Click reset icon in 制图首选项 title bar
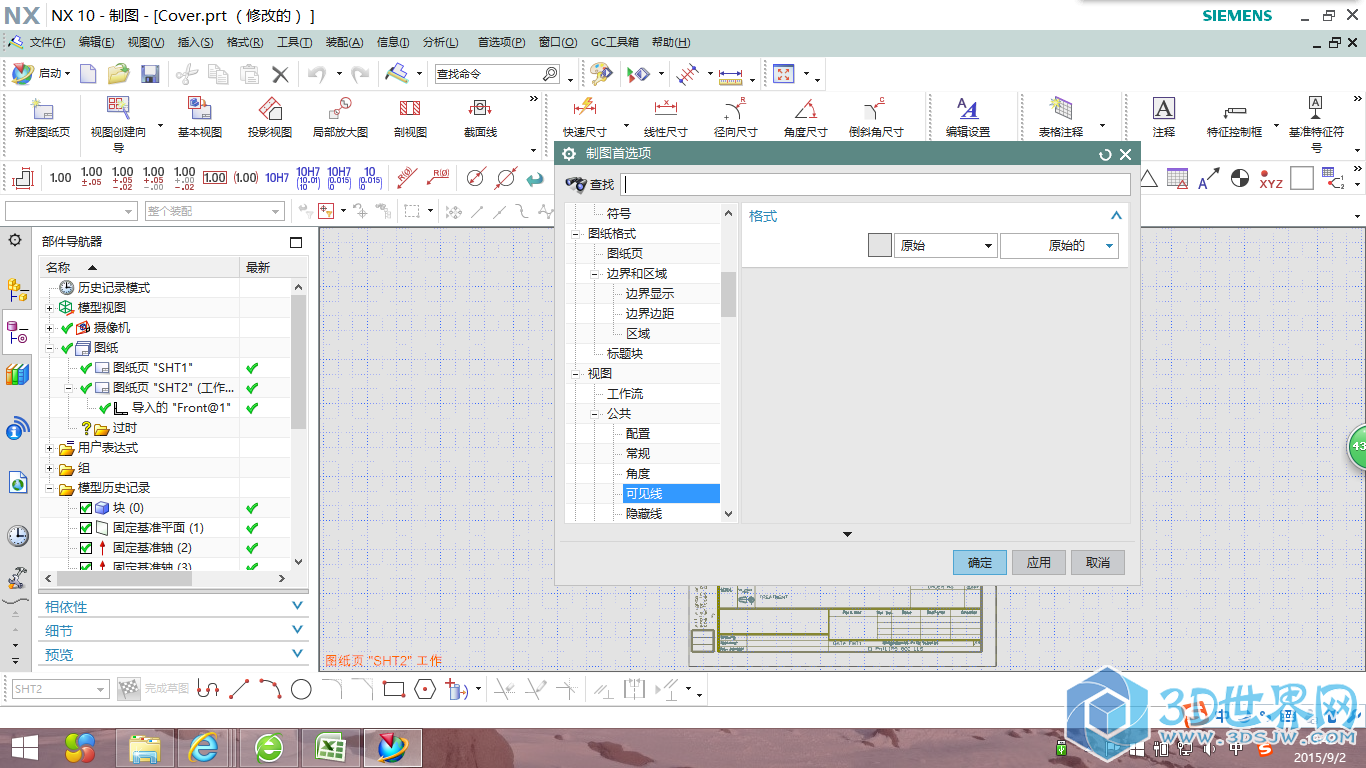1366x768 pixels. pyautogui.click(x=1105, y=154)
